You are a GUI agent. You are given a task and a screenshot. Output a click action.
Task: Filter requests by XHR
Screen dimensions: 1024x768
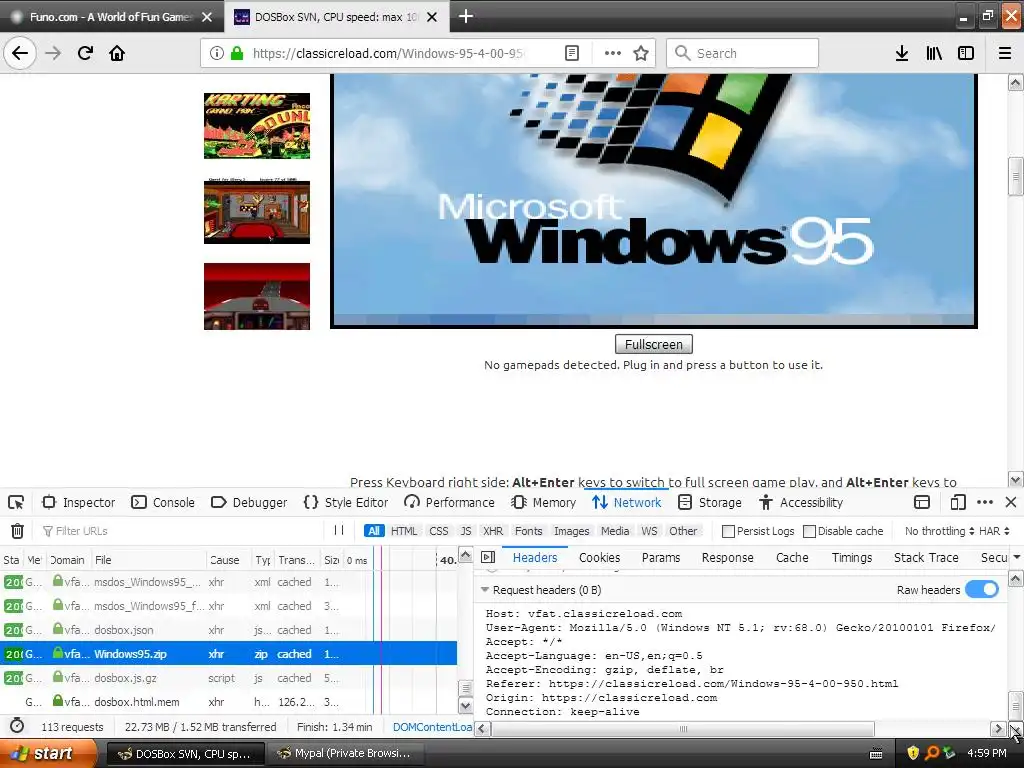pos(492,531)
